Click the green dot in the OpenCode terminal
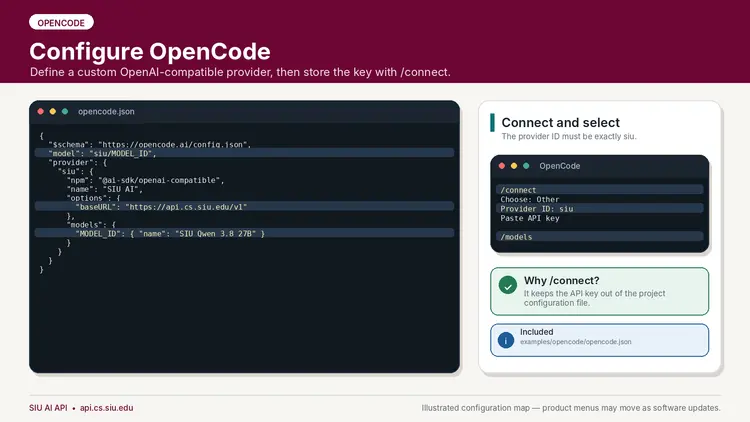 point(526,166)
